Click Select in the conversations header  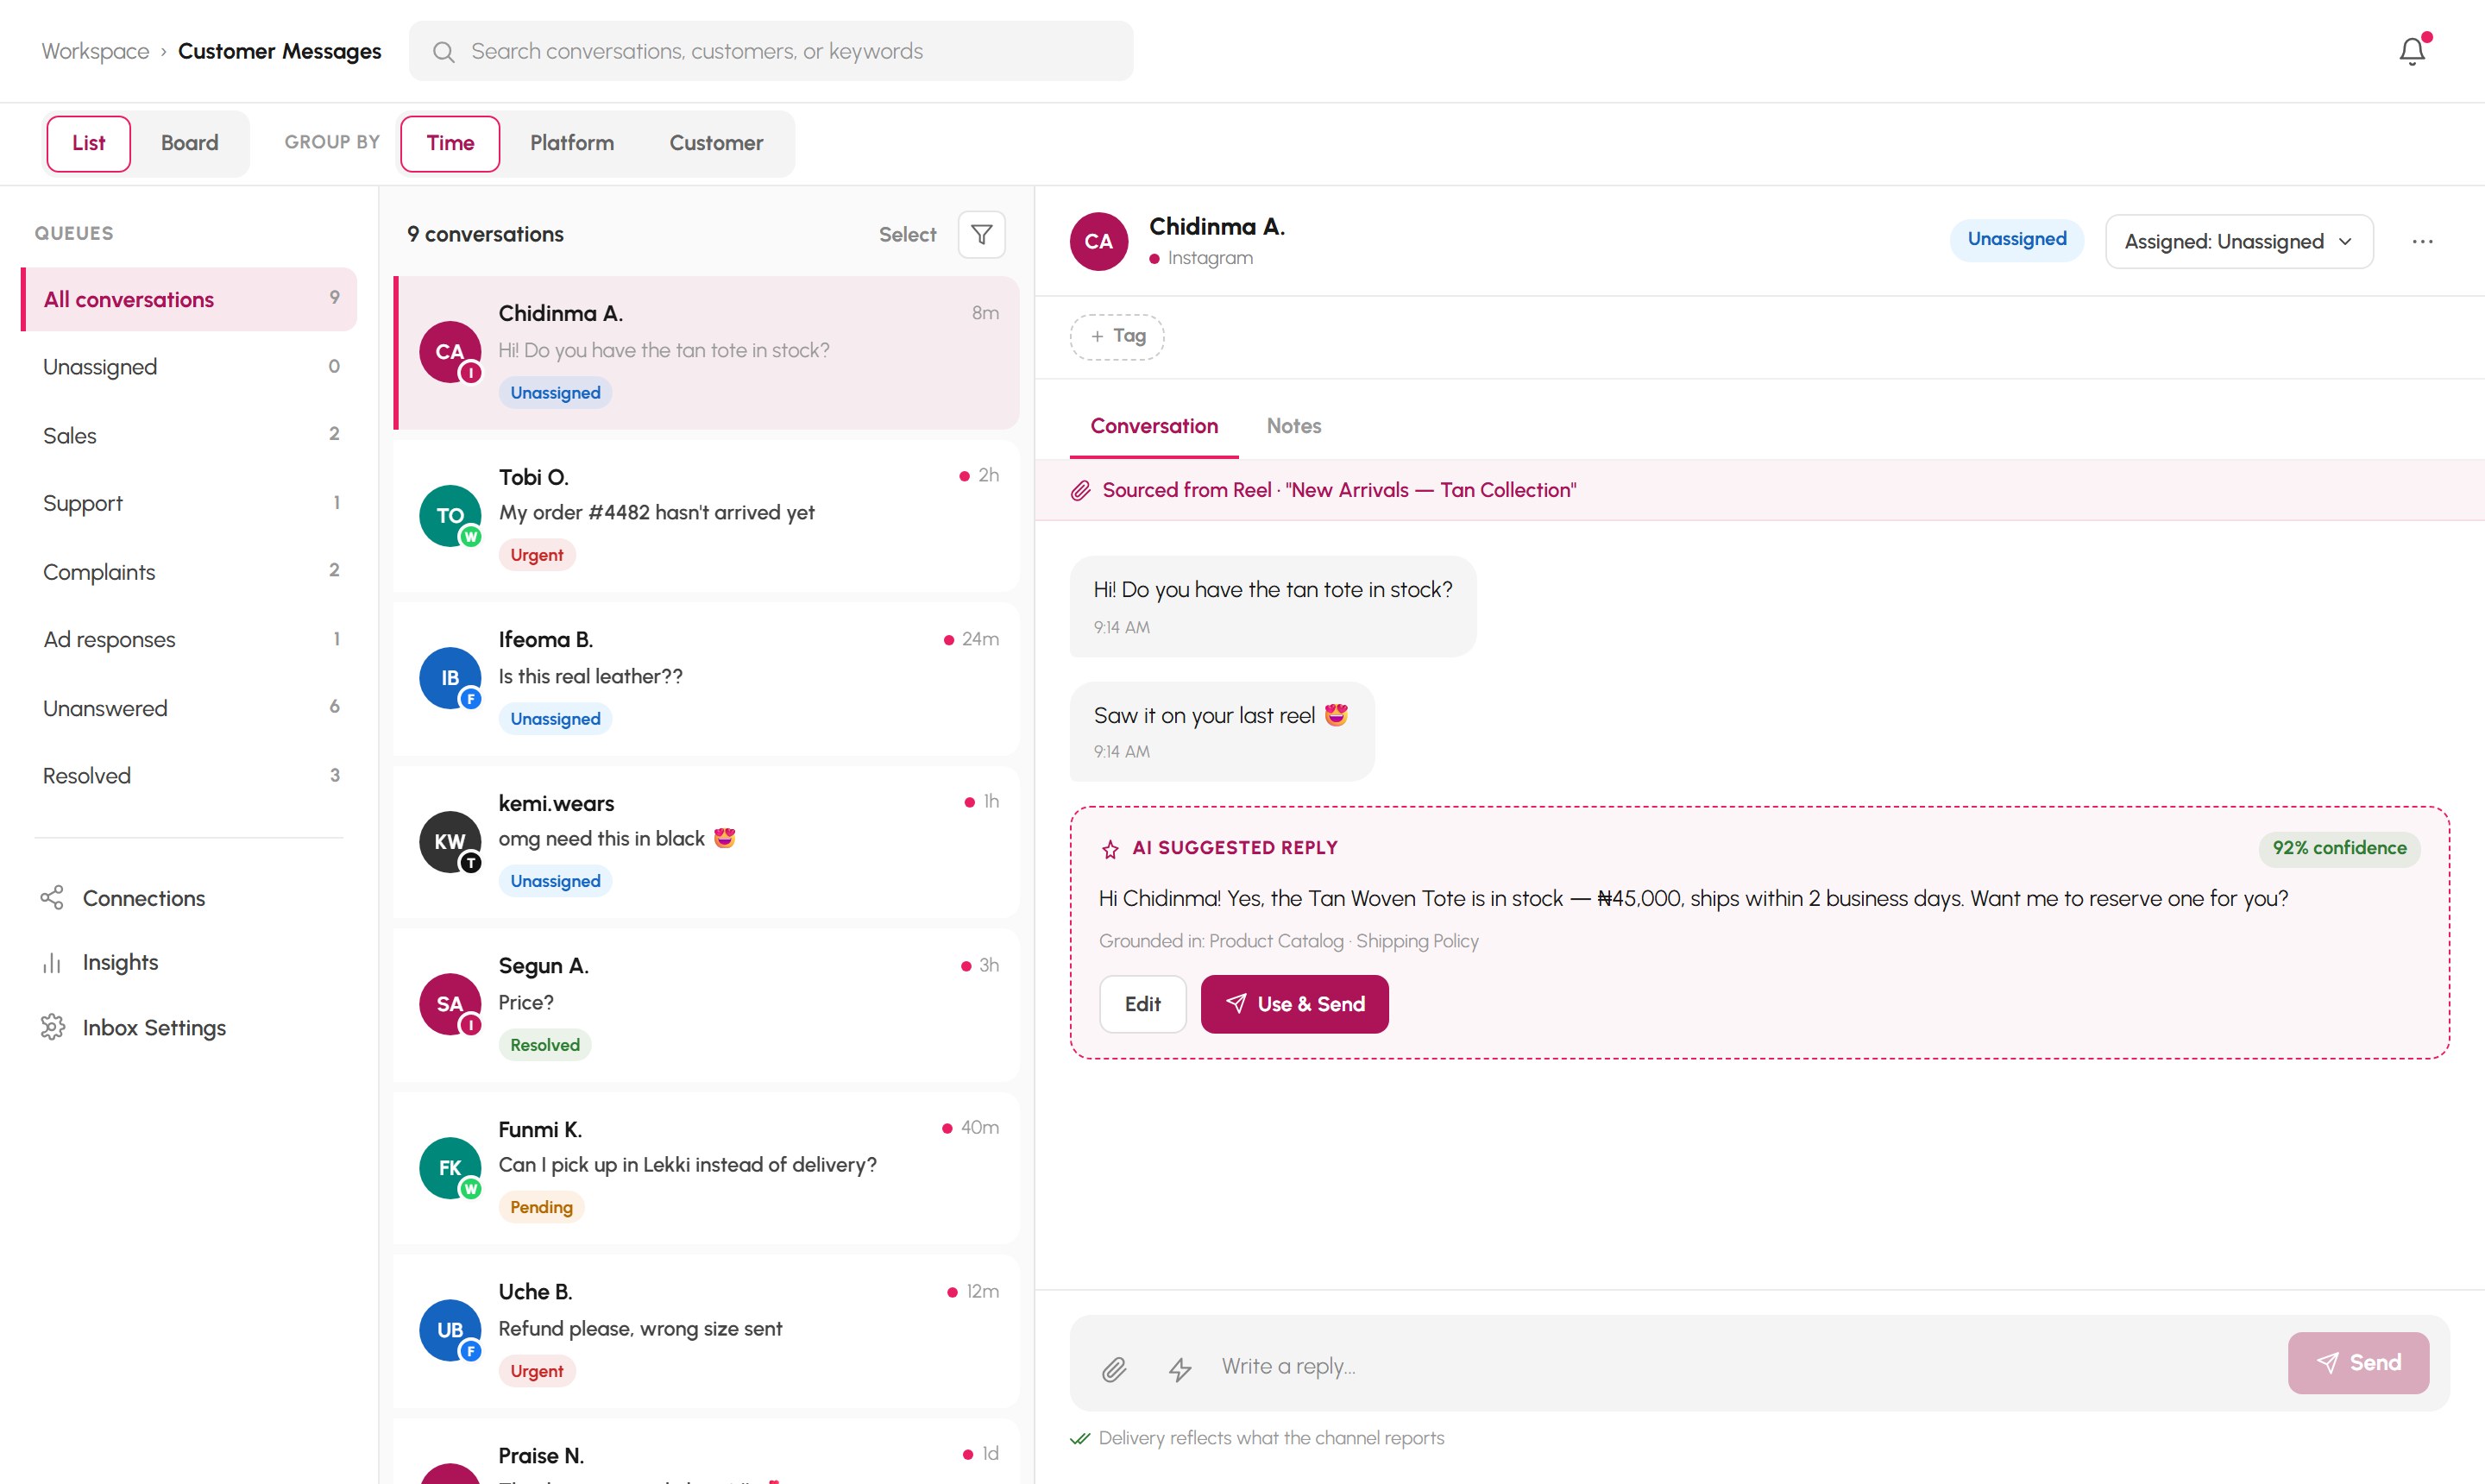tap(907, 235)
